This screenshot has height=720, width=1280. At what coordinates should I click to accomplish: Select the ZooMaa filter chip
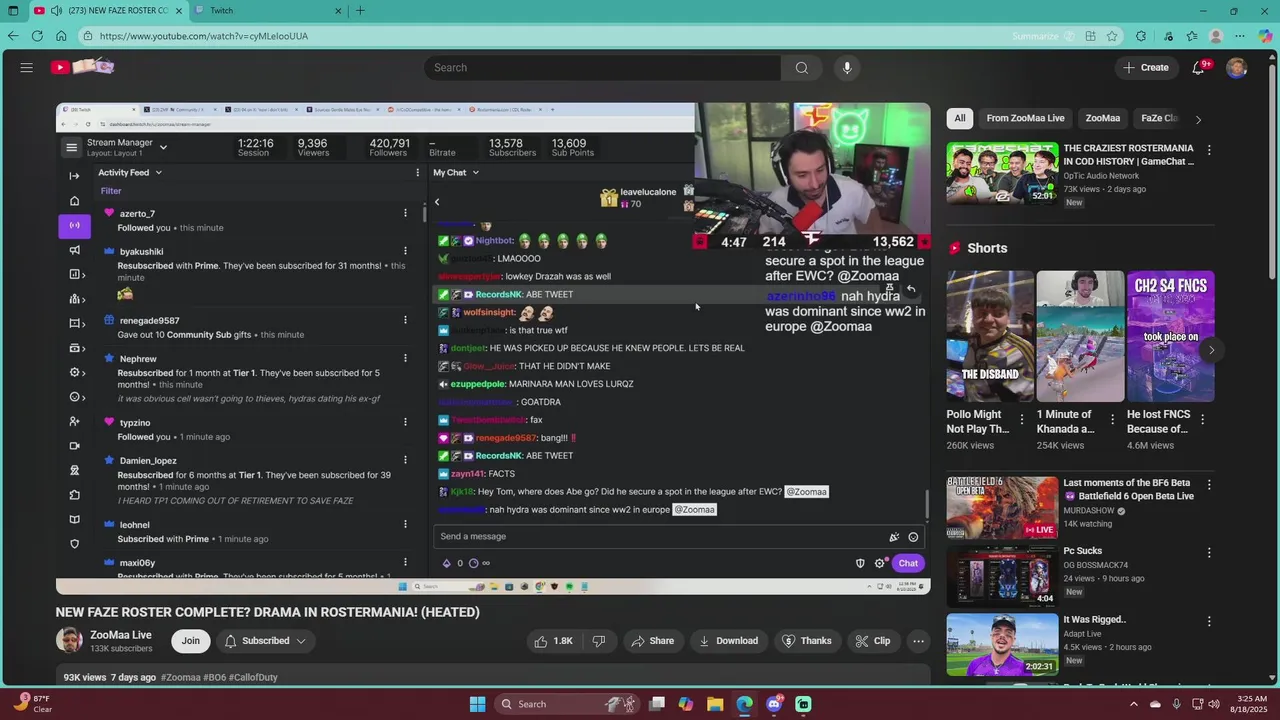click(1102, 118)
